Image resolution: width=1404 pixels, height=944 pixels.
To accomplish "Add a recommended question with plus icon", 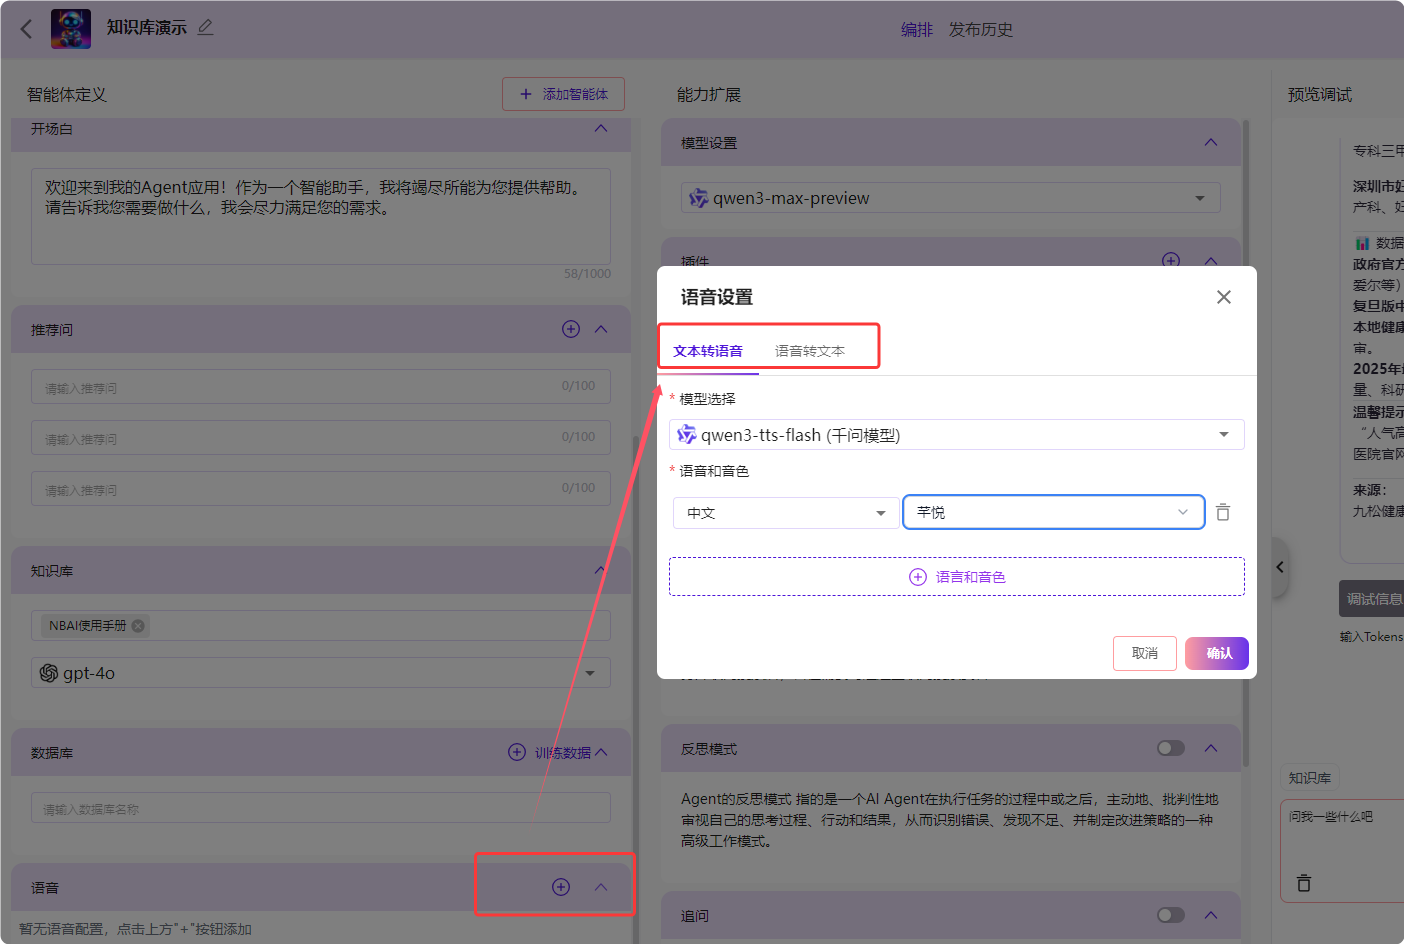I will (x=571, y=329).
